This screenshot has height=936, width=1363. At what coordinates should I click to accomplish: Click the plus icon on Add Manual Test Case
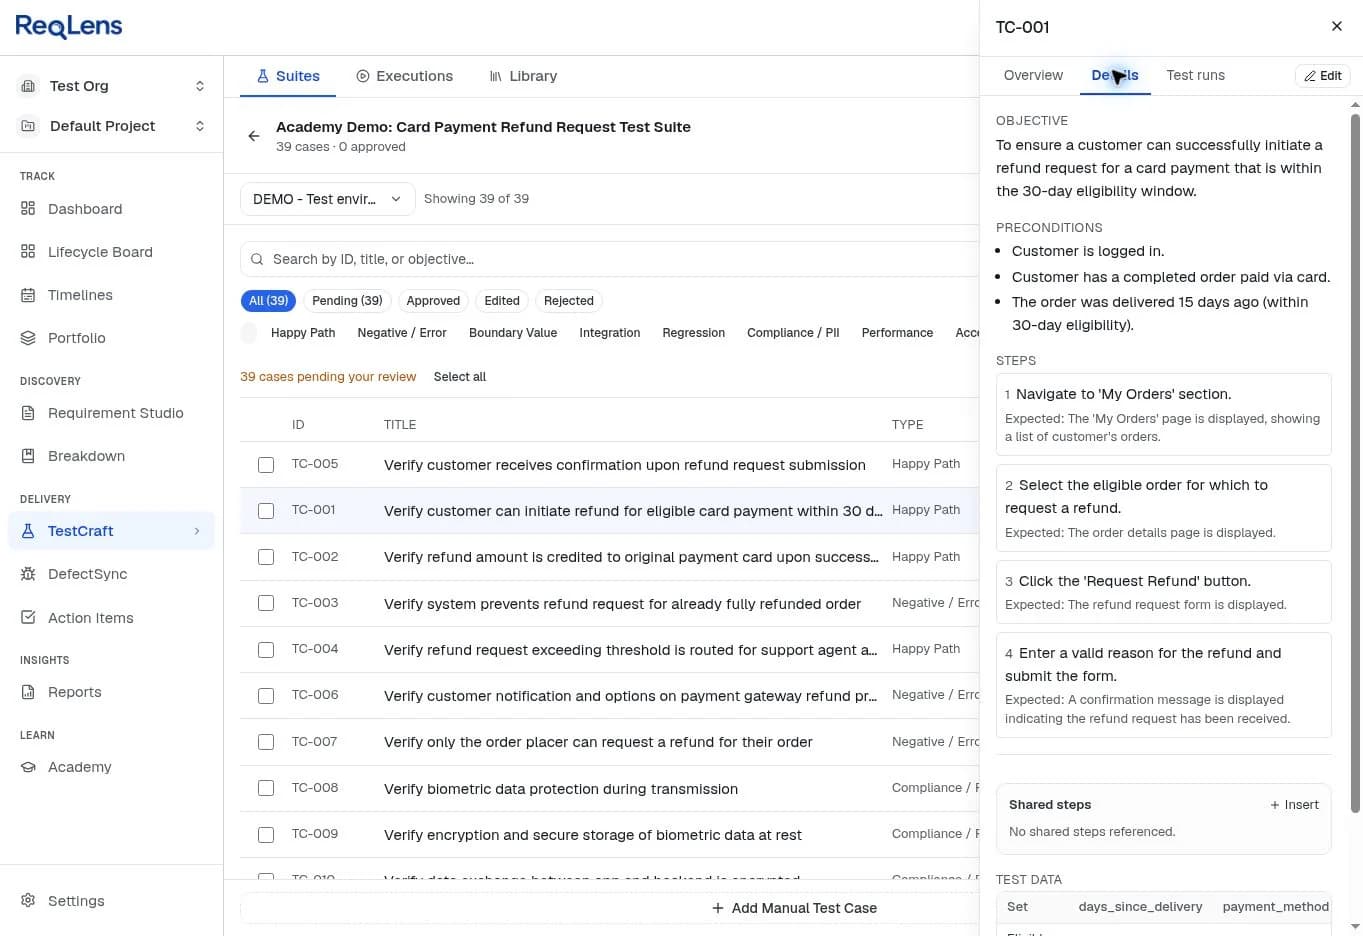click(718, 908)
